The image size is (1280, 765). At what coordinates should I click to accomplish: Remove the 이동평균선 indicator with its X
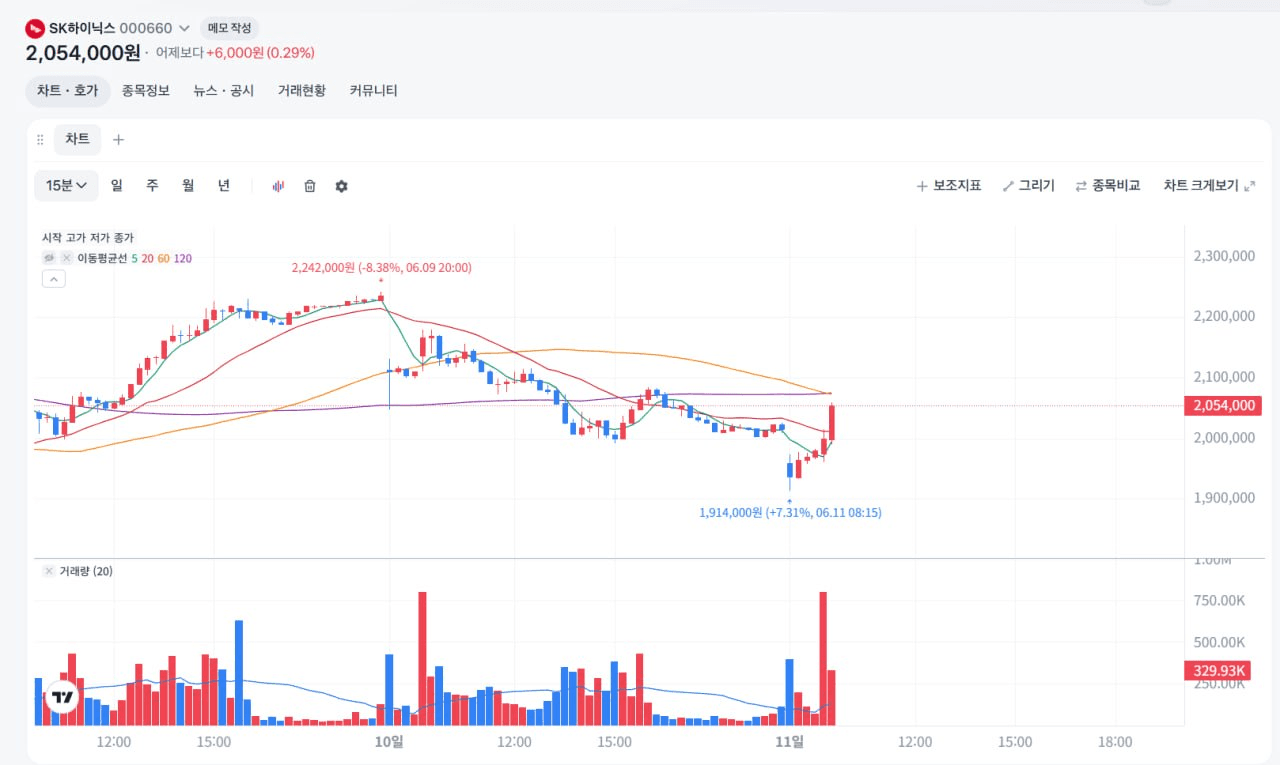[66, 258]
